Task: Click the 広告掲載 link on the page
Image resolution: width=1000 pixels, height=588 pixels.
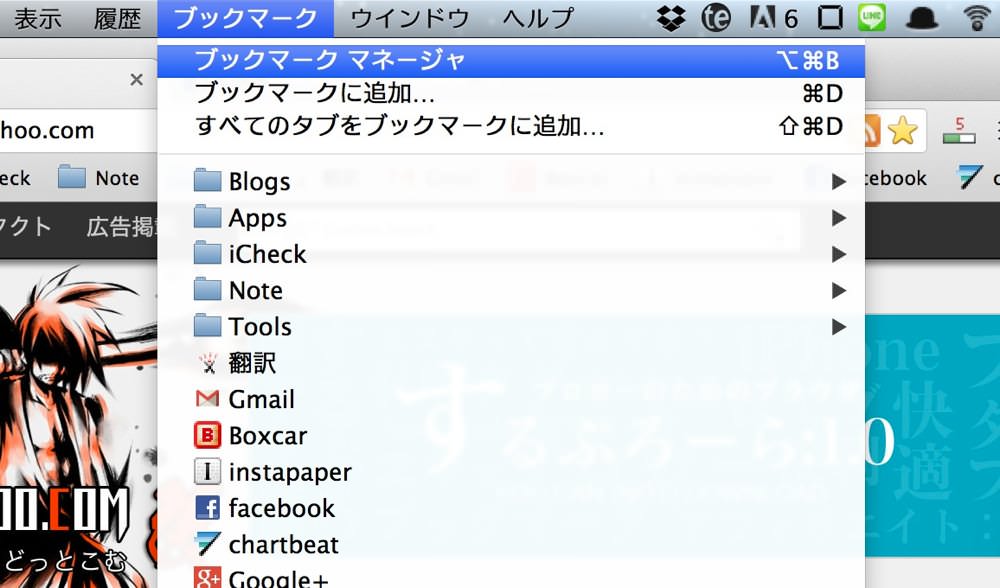Action: pos(121,226)
